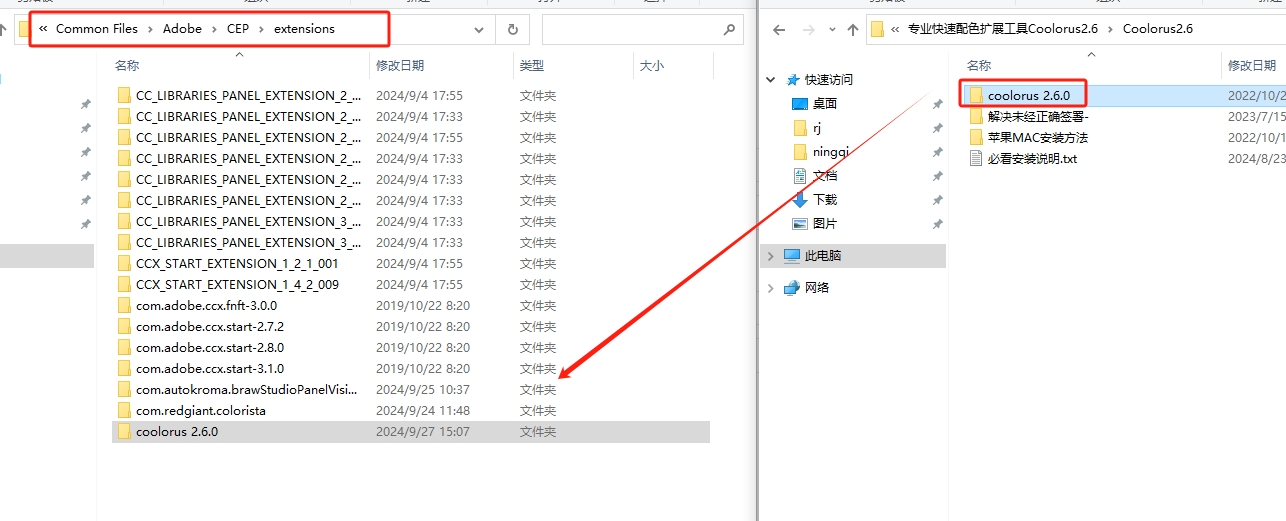1286x521 pixels.
Task: Select the com.adobe.ccx.start-2.7.2 folder name
Action: click(210, 326)
